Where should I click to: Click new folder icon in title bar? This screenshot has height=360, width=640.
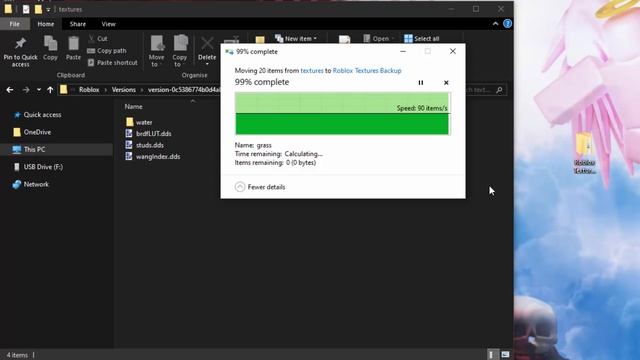[x=38, y=9]
